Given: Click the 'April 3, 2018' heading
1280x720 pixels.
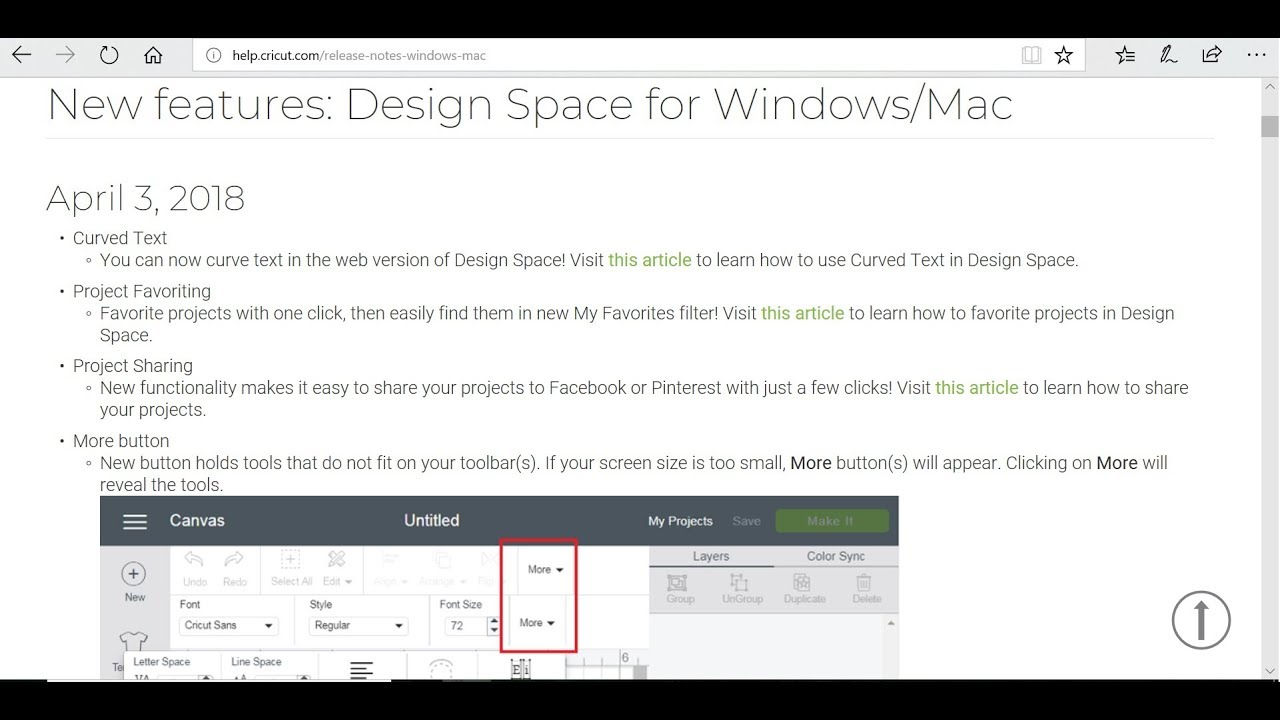Looking at the screenshot, I should click(x=145, y=198).
